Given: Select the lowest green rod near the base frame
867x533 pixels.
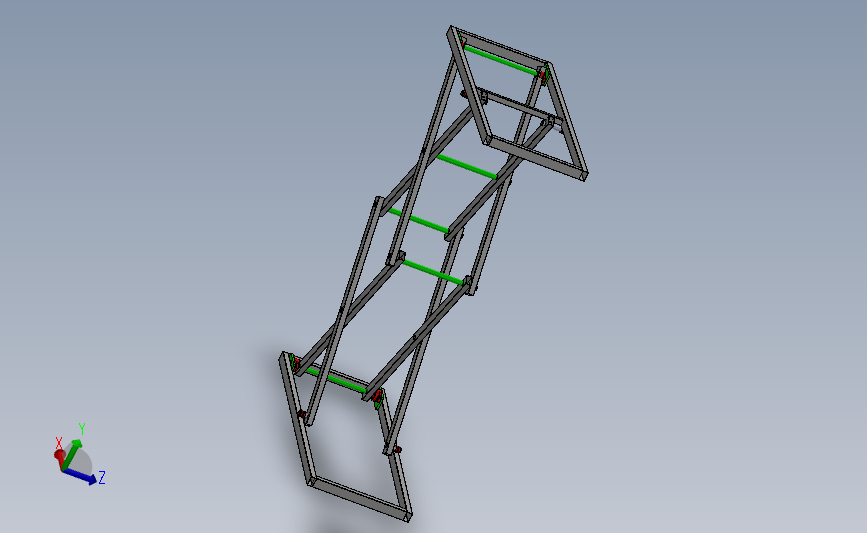Looking at the screenshot, I should click(x=335, y=380).
